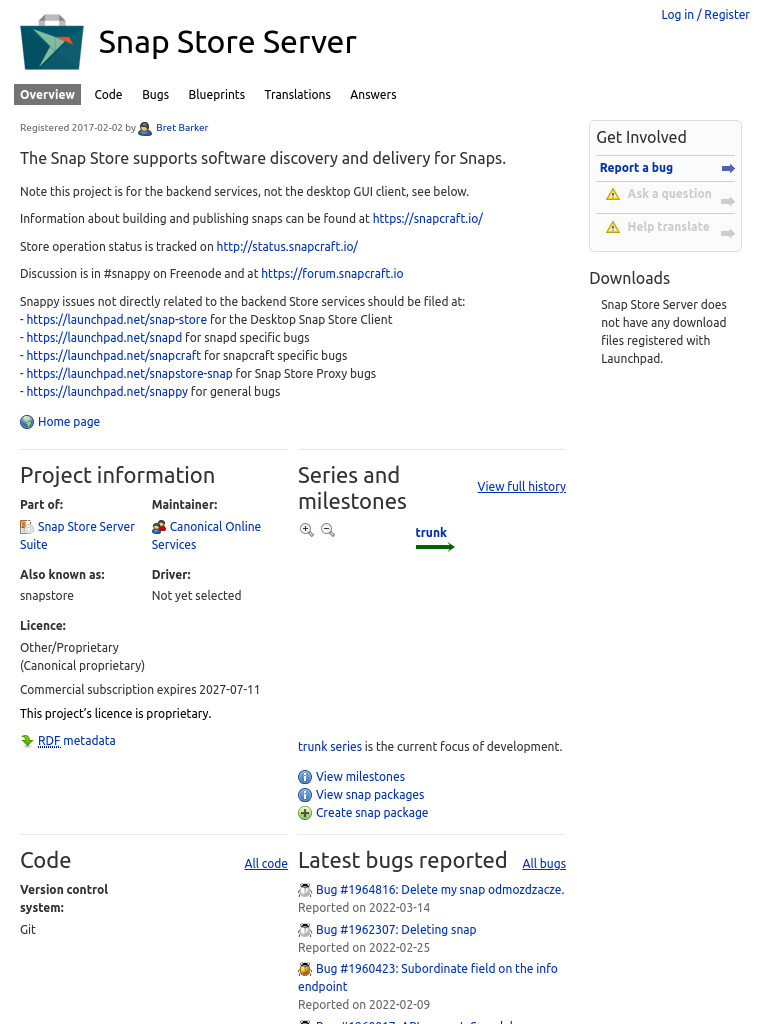Click the info icon beside View milestones
Viewport: 768px width, 1024px height.
(305, 776)
